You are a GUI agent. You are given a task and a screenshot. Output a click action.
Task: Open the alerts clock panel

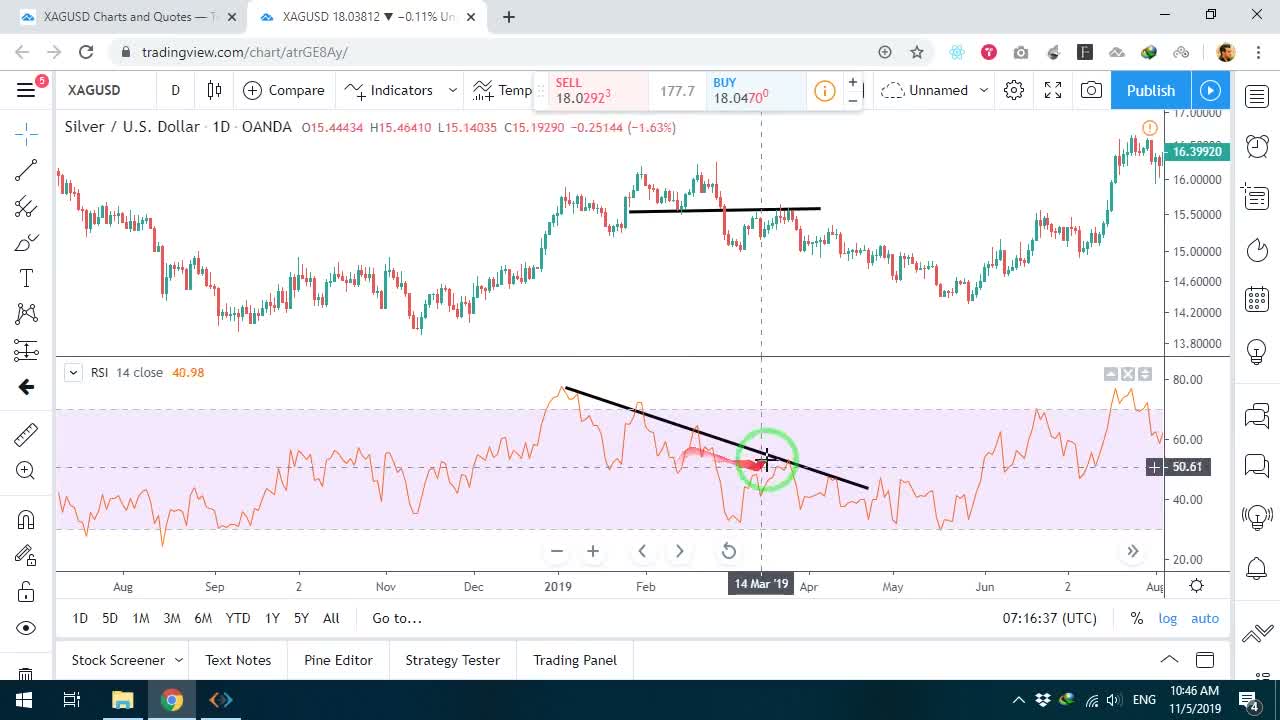tap(1257, 146)
